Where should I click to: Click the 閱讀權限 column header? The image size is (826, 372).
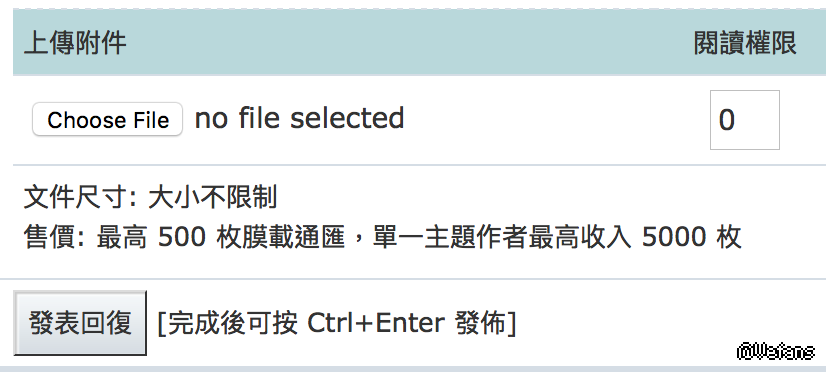(744, 43)
